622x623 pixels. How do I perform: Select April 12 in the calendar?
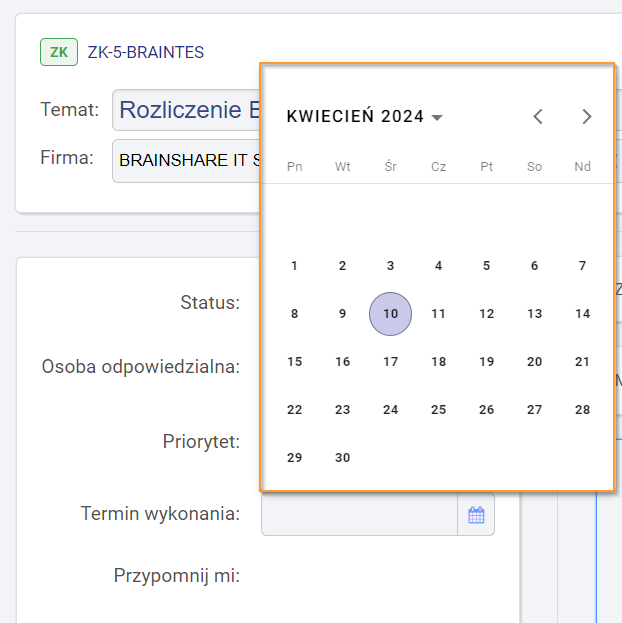pos(486,313)
